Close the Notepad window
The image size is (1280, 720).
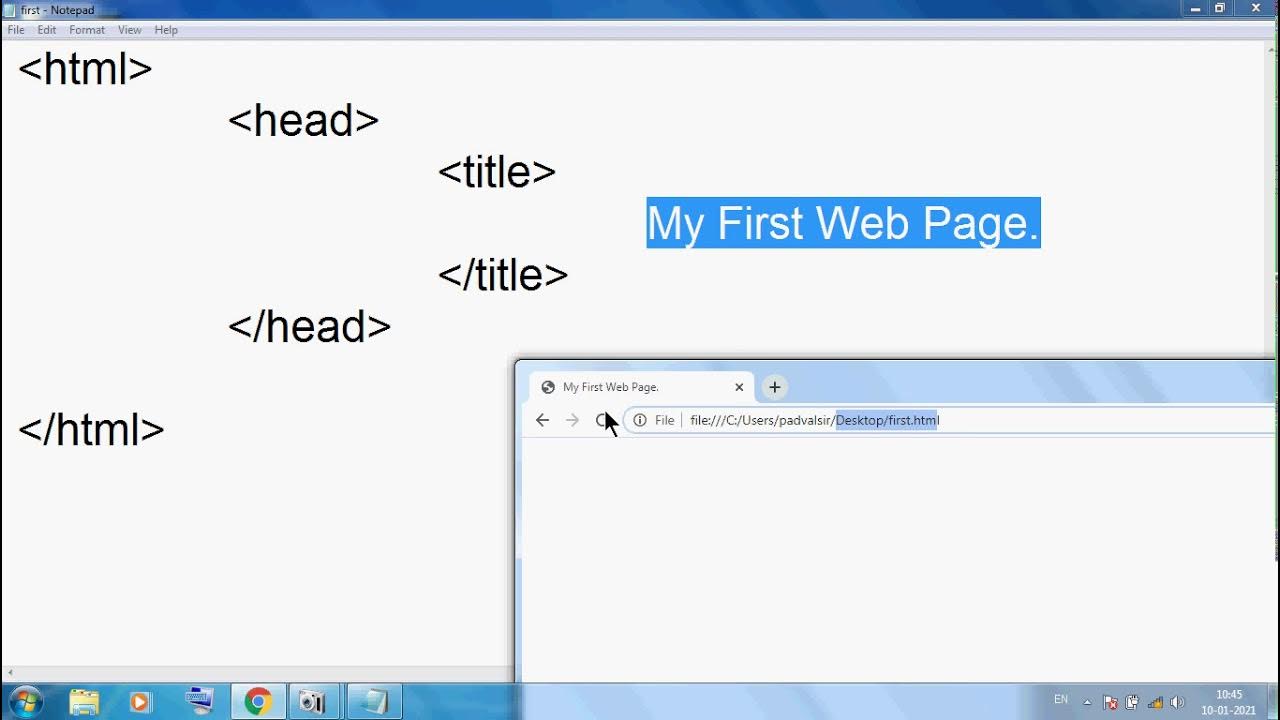[1256, 8]
